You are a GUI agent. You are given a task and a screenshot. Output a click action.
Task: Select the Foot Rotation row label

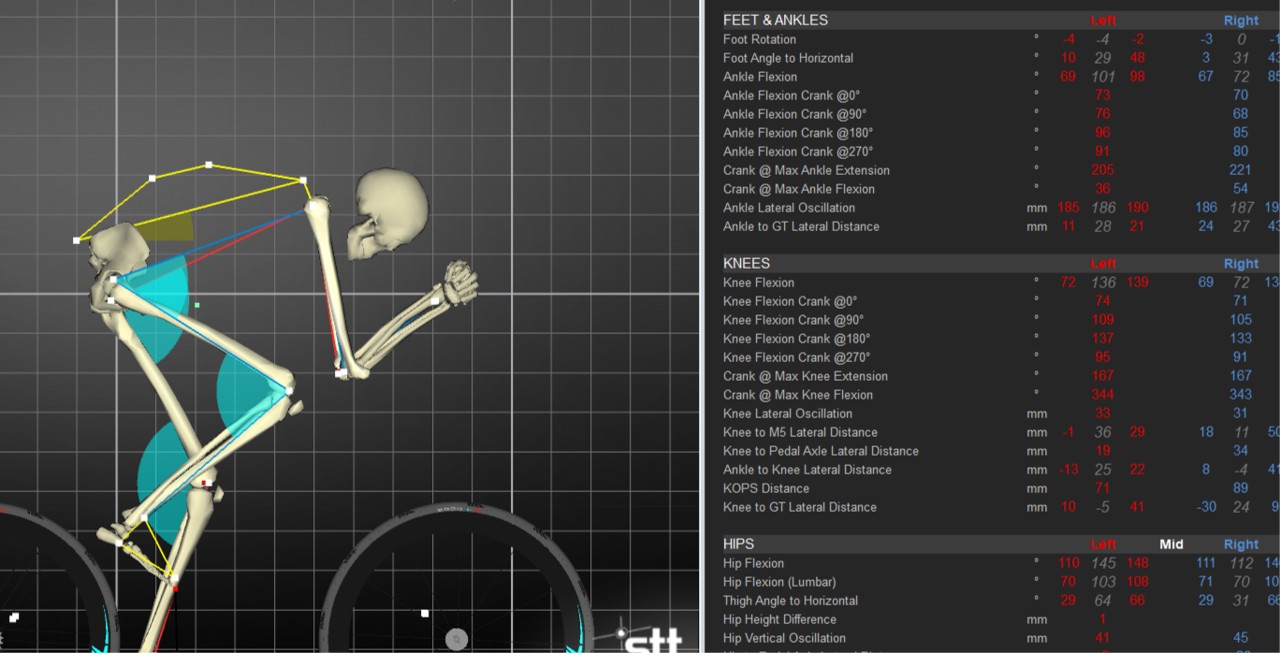pyautogui.click(x=759, y=39)
